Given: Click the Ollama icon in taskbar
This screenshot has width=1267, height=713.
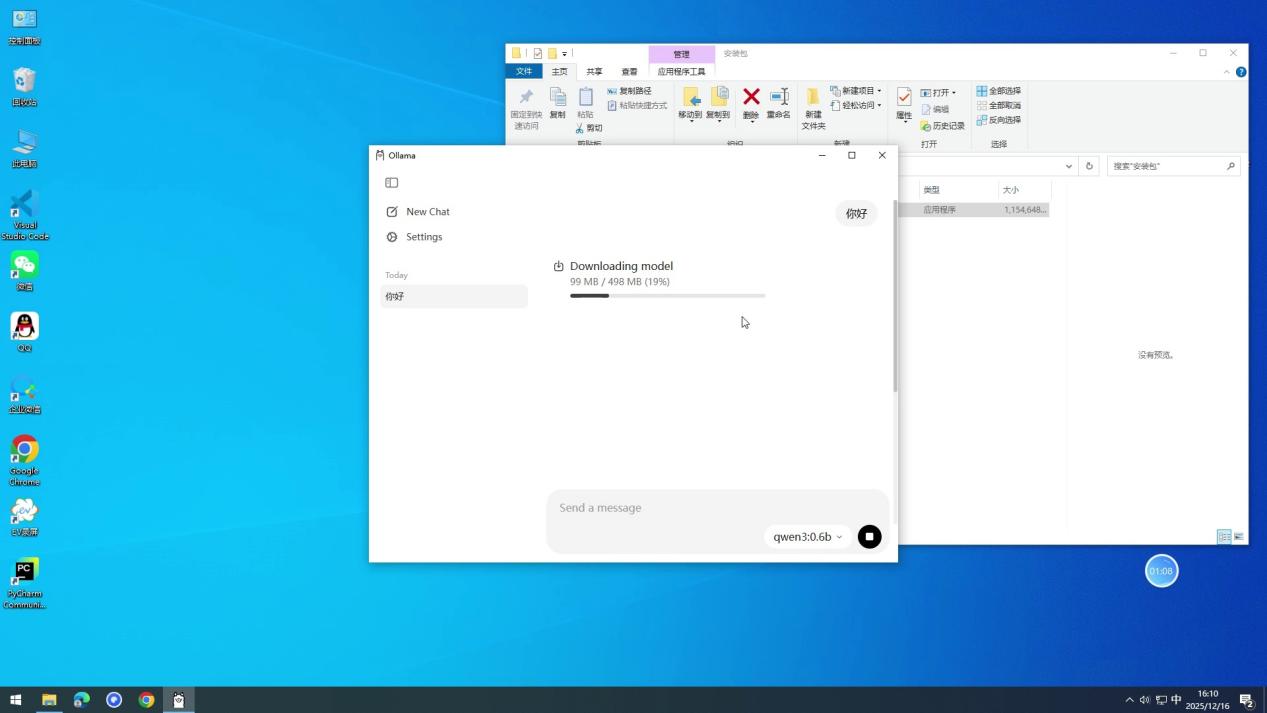Looking at the screenshot, I should click(x=179, y=700).
